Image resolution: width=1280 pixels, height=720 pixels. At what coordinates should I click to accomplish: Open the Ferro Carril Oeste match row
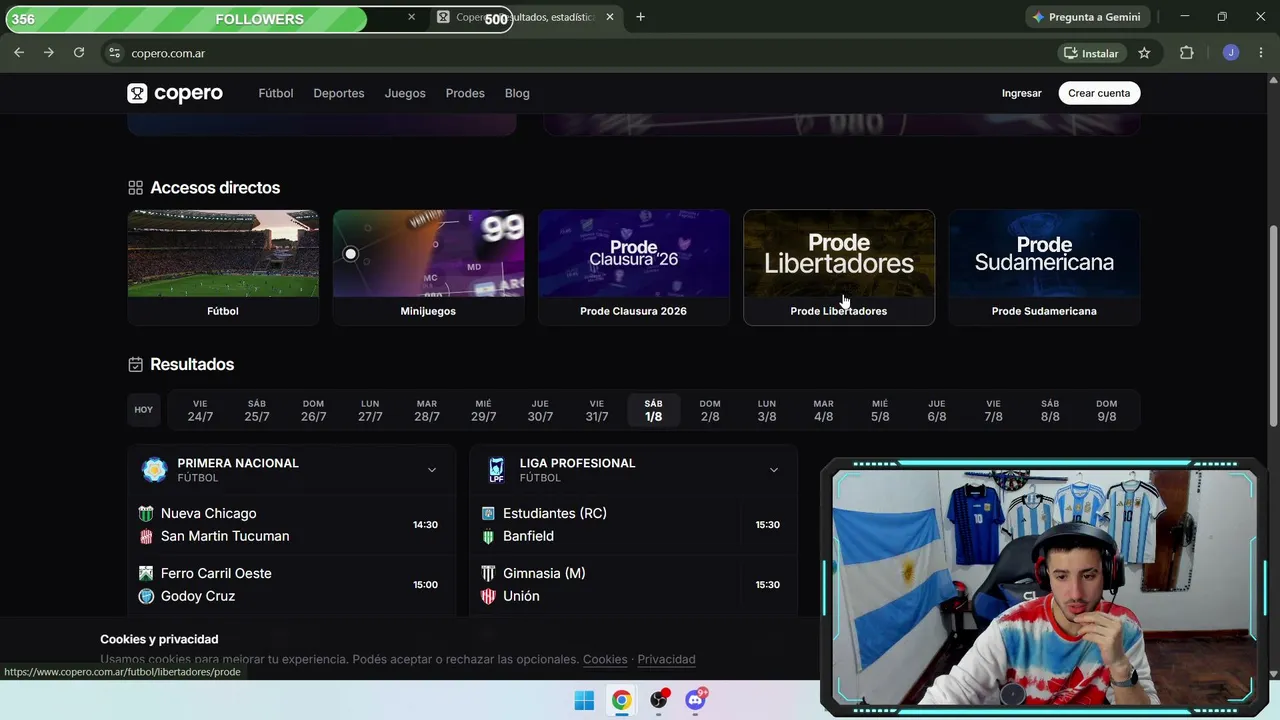(291, 585)
